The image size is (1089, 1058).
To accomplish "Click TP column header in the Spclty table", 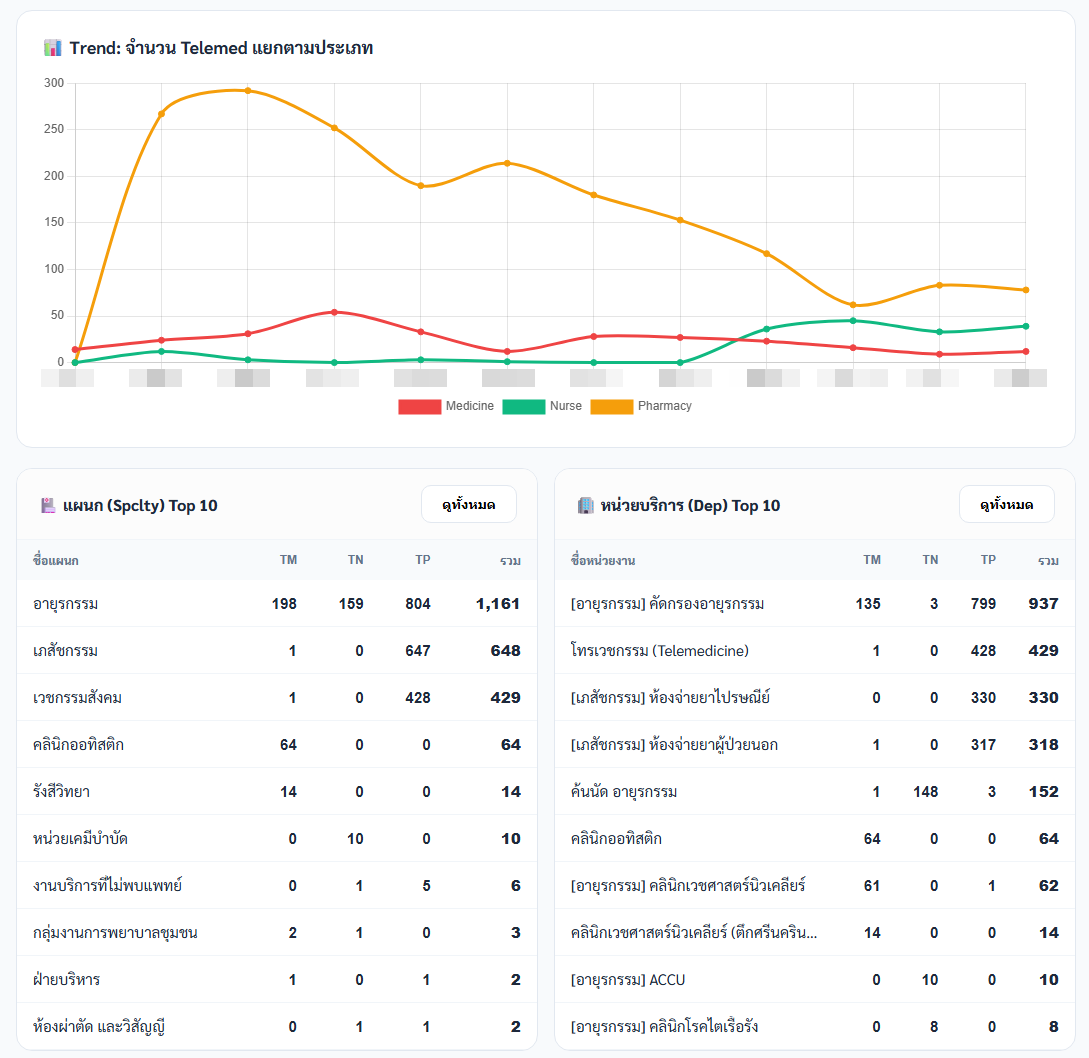I will (423, 560).
